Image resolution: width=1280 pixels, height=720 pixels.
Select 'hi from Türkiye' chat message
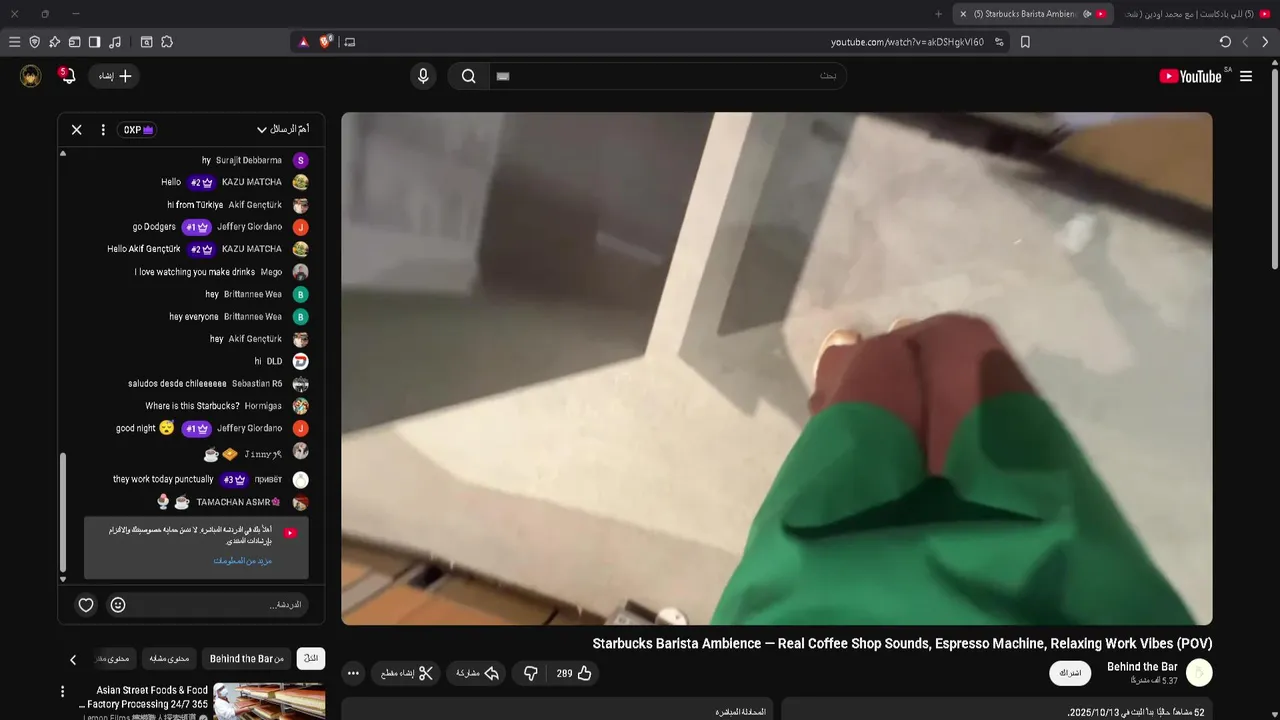pos(195,205)
